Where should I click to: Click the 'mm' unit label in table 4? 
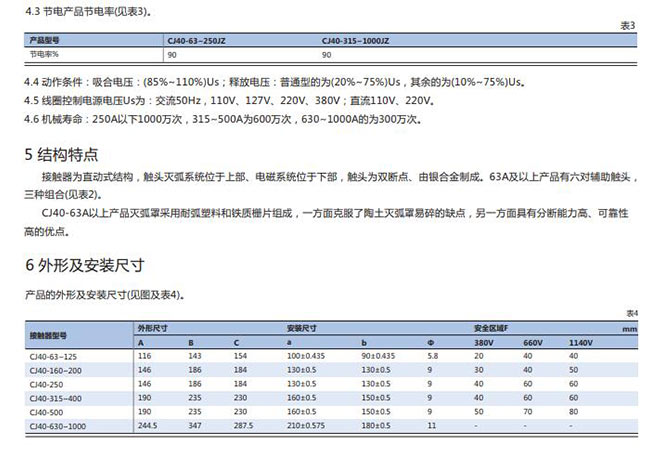click(630, 329)
